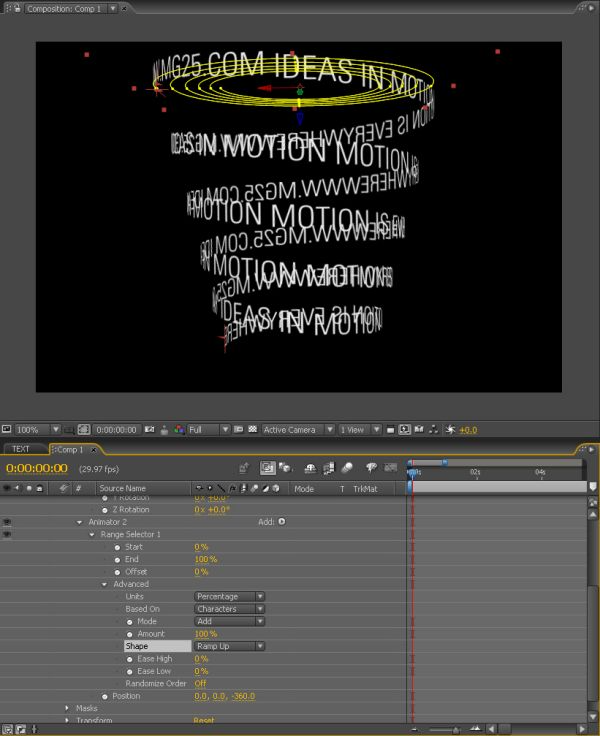Click the current time 0:00:00:00 display

coord(37,468)
